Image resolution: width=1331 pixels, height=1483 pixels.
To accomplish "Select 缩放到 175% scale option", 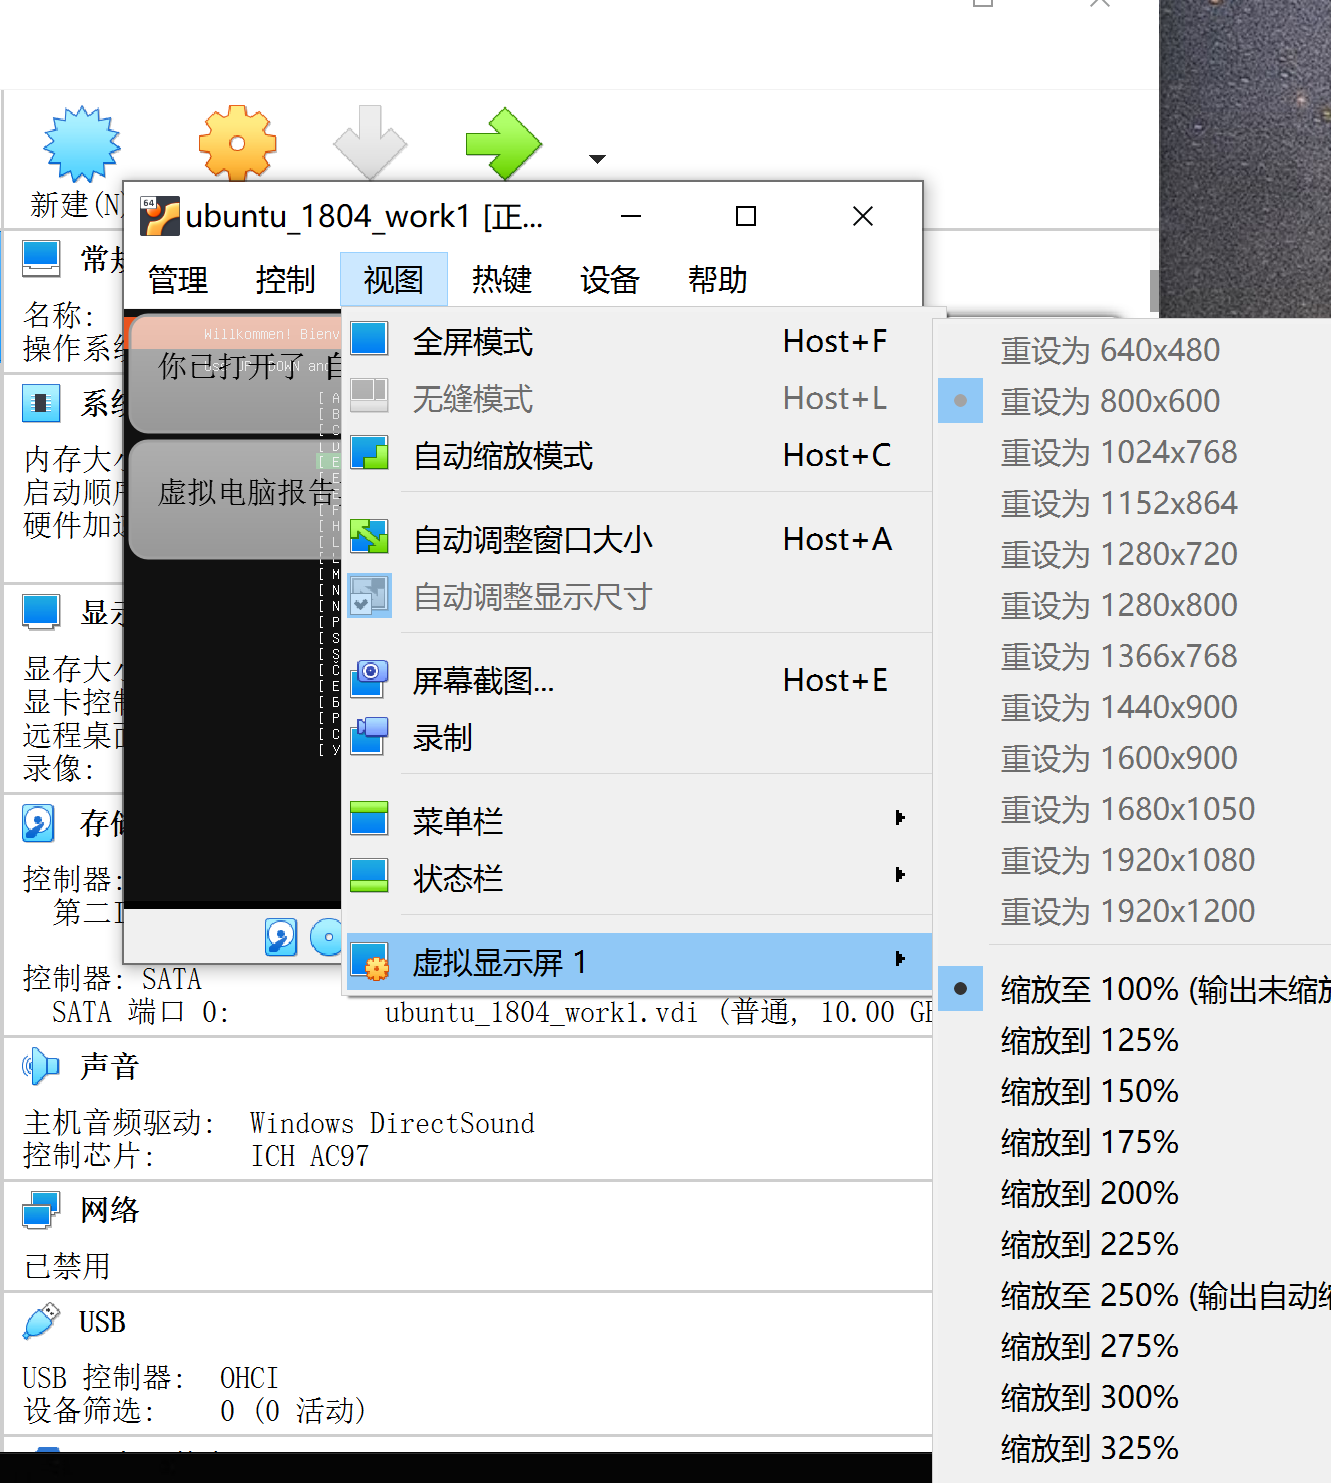I will tap(1134, 1142).
